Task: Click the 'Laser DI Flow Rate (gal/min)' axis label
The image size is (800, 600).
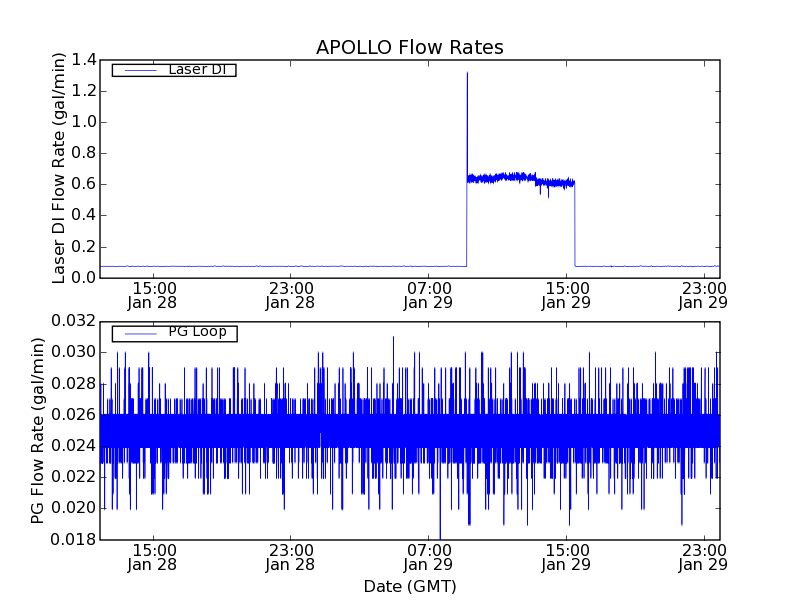Action: pos(59,168)
